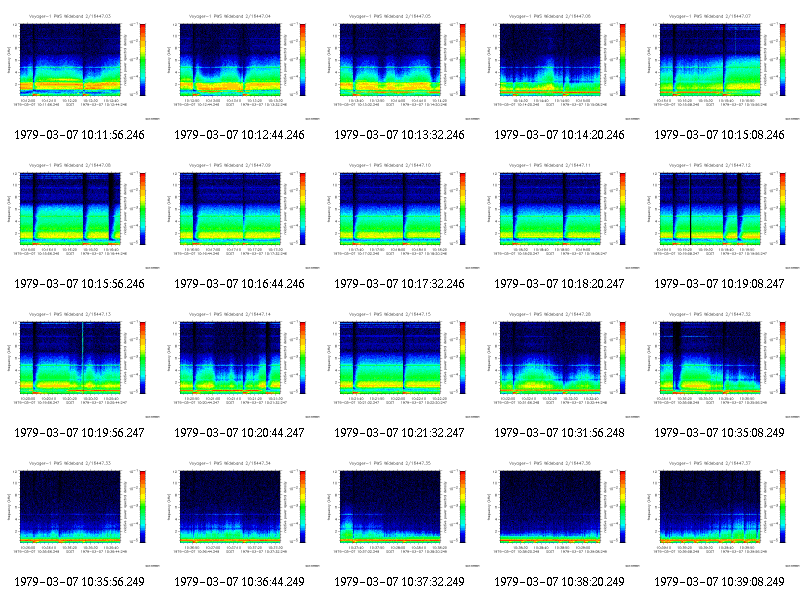Click the caption text '1979-03-07 10:15:08.246'
The width and height of the screenshot is (800, 596).
pyautogui.click(x=719, y=135)
